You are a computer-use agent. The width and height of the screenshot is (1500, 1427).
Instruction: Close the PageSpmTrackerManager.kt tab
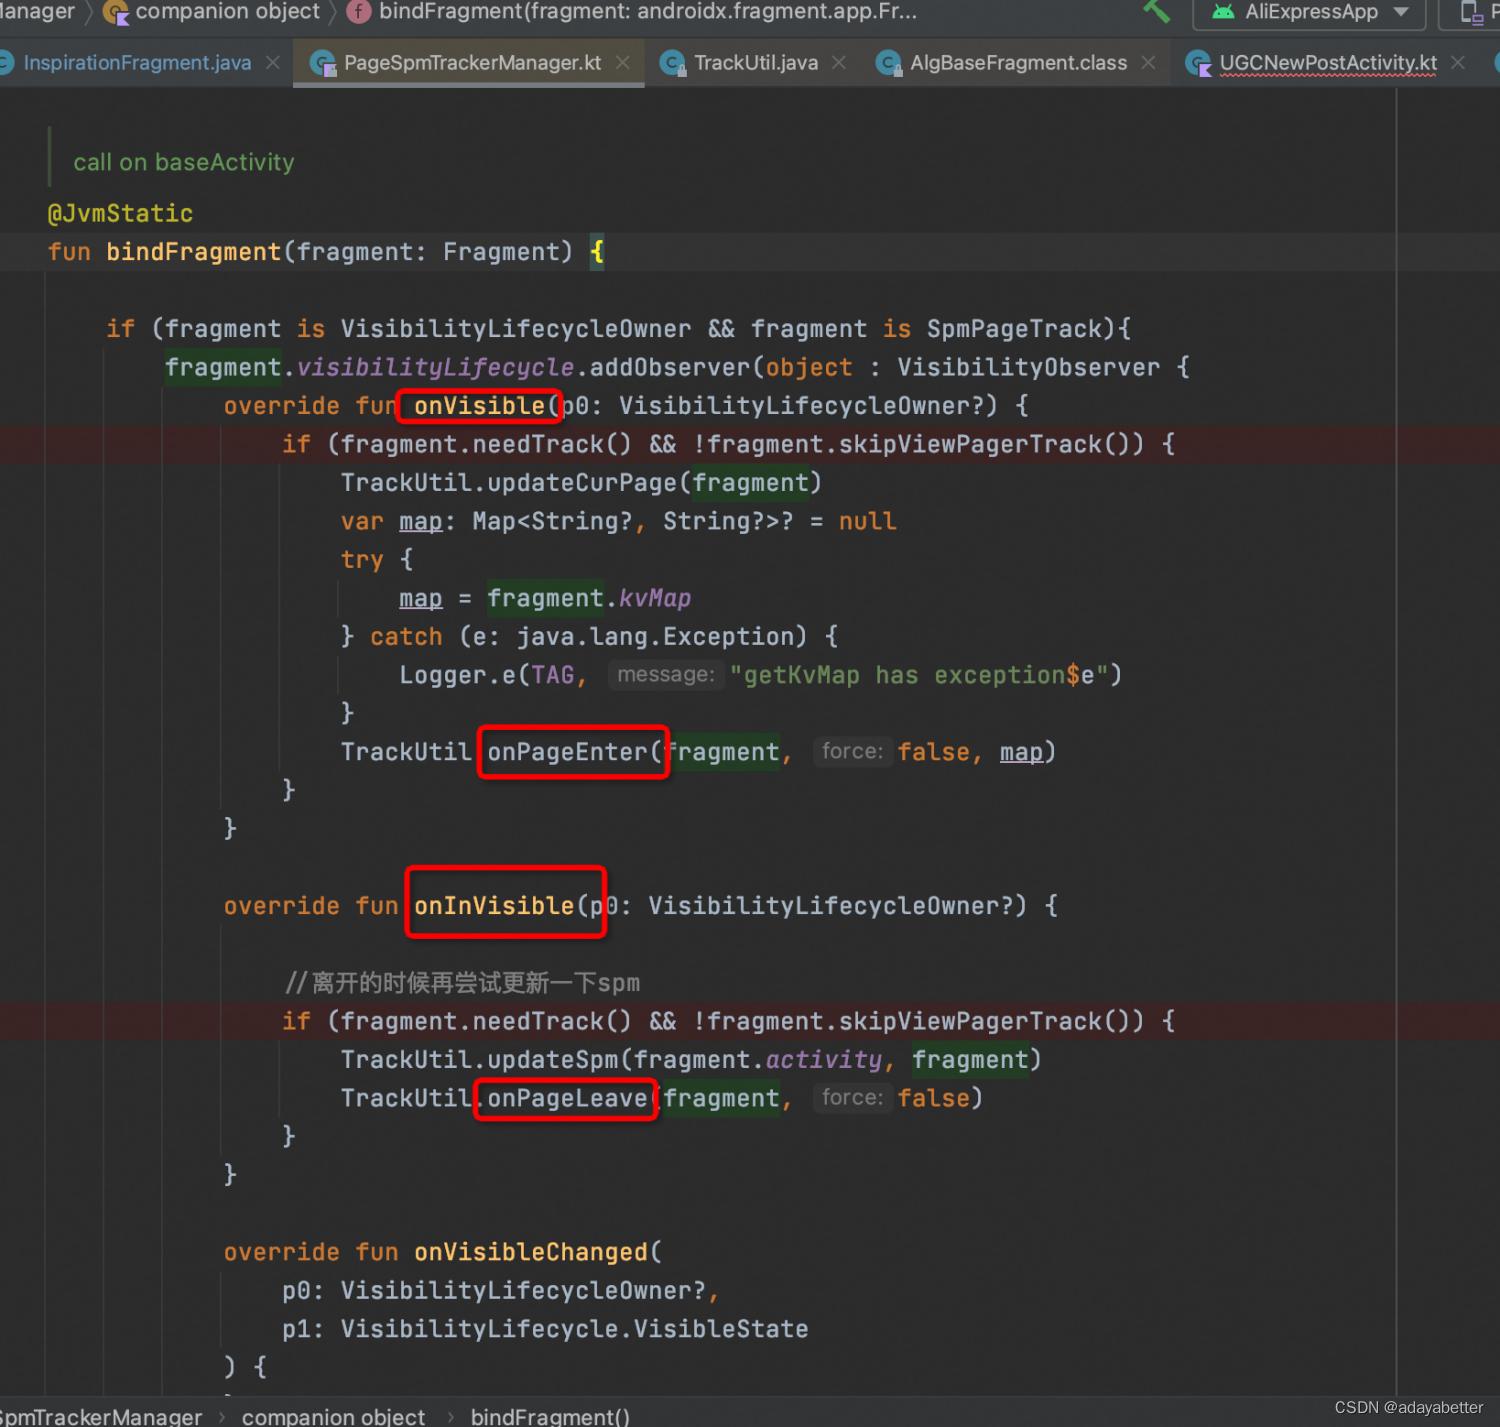coord(623,63)
